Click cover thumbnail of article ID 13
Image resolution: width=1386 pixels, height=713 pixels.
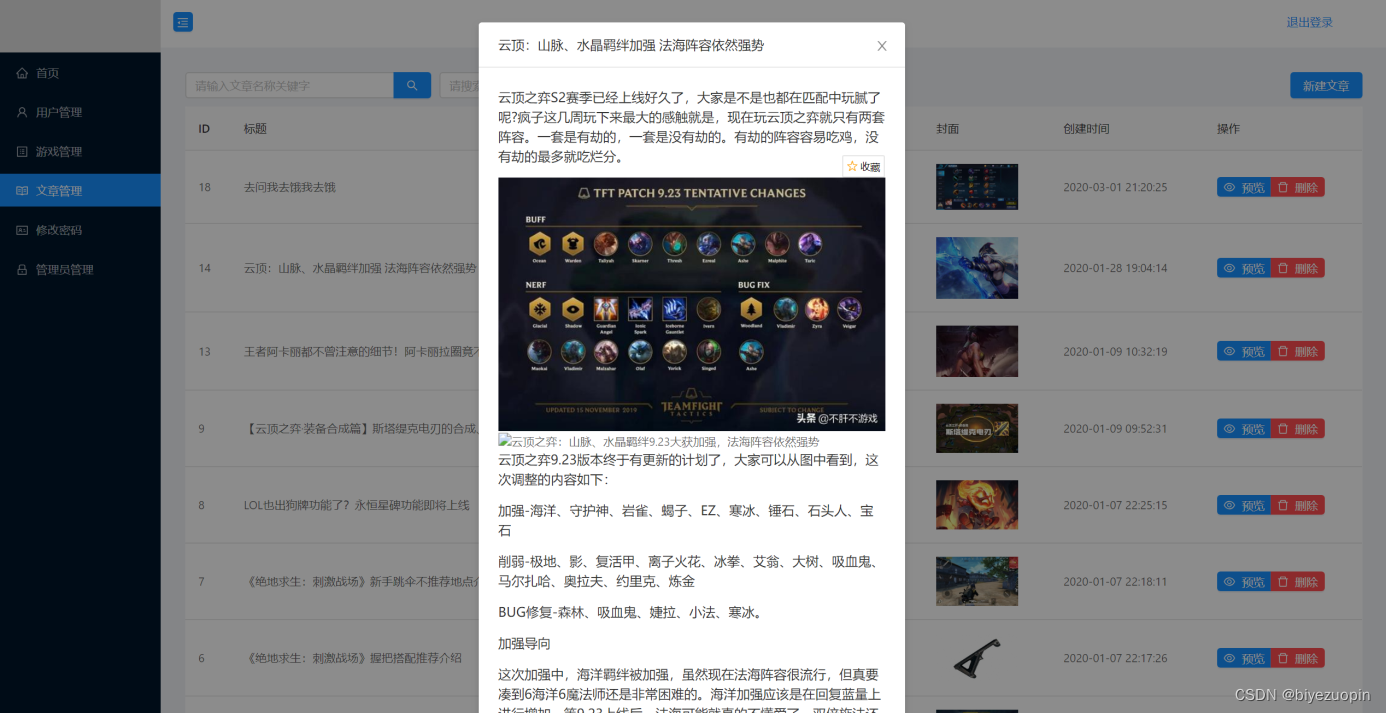[x=977, y=351]
